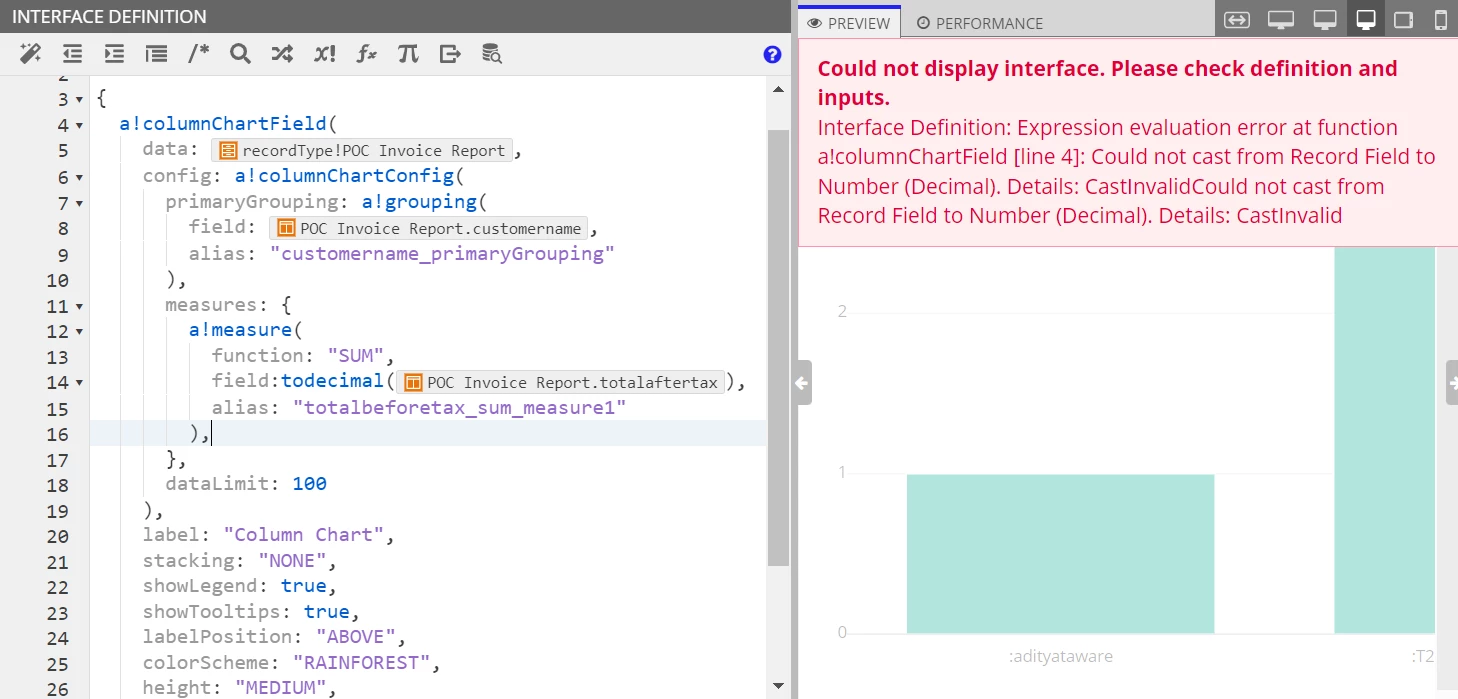The width and height of the screenshot is (1458, 699).
Task: Click "Column Chart" label string
Action: point(303,535)
